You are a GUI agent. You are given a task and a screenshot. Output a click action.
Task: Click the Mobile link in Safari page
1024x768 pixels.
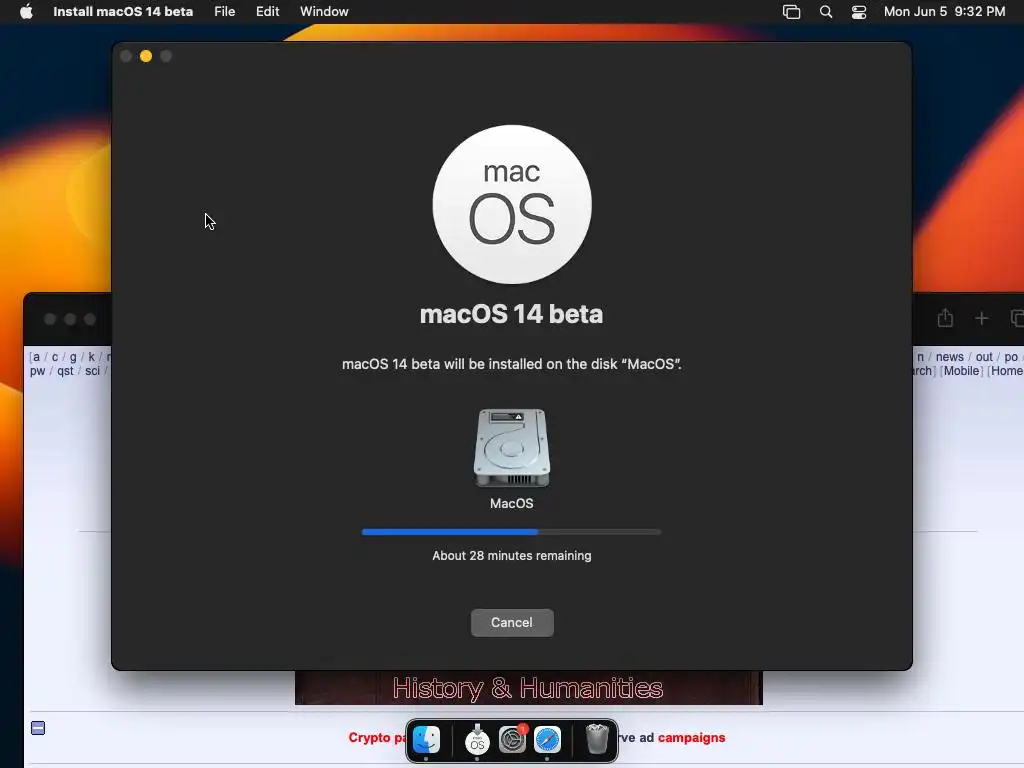961,371
